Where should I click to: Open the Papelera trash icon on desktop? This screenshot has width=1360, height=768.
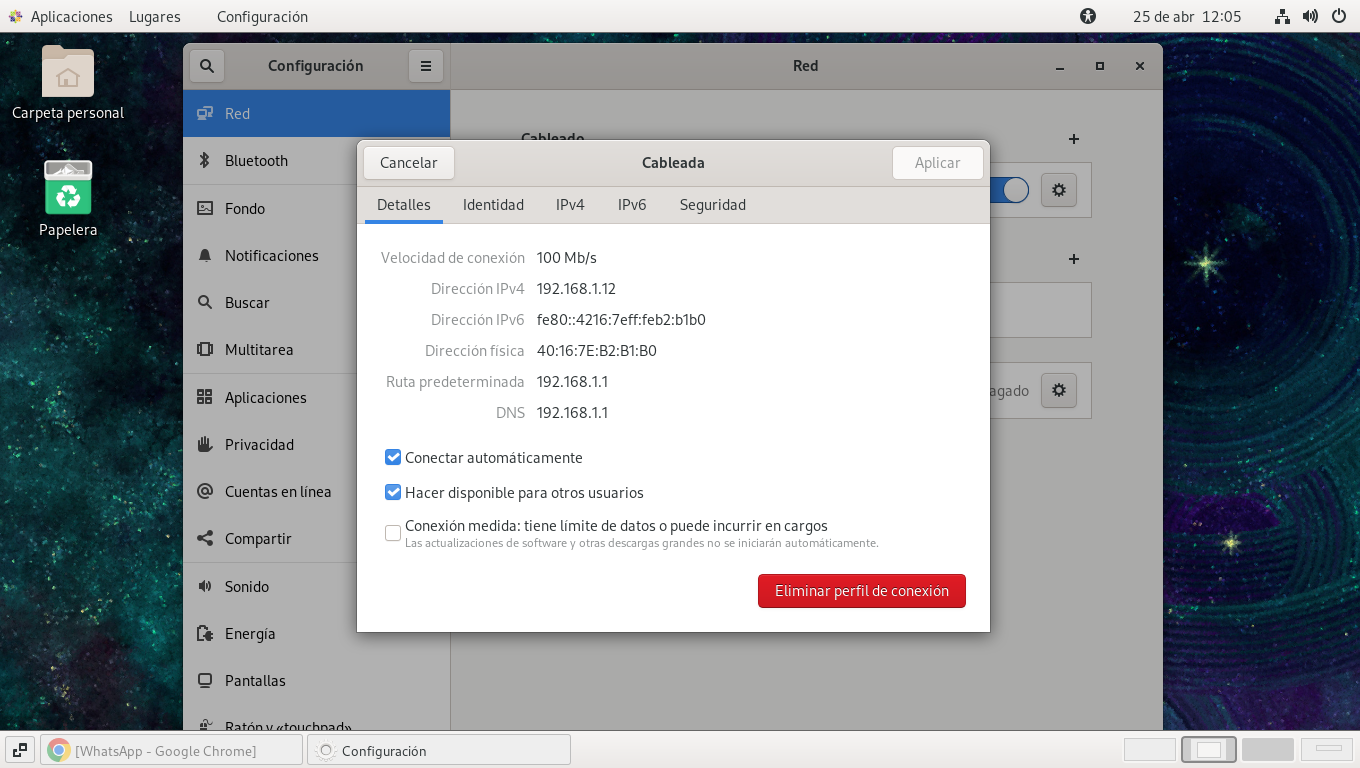pyautogui.click(x=68, y=189)
